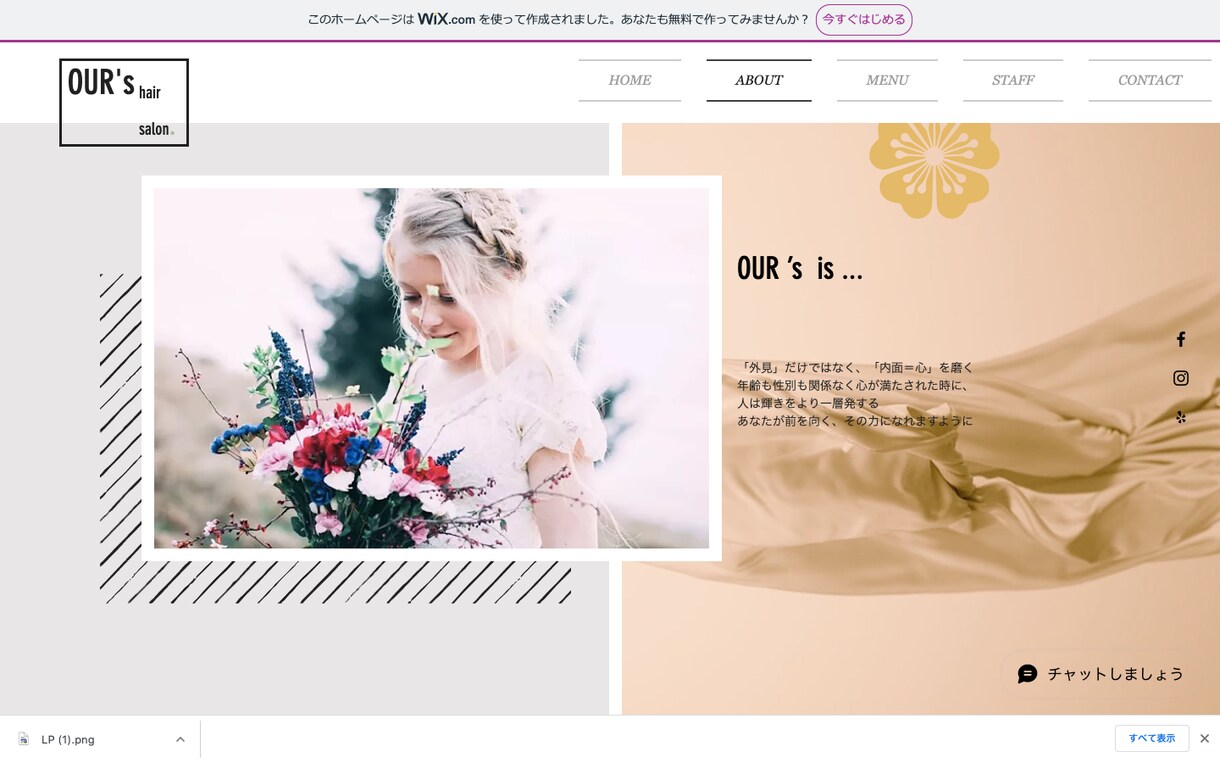Viewport: 1220px width, 763px height.
Task: Open the Facebook social icon
Action: tap(1181, 339)
